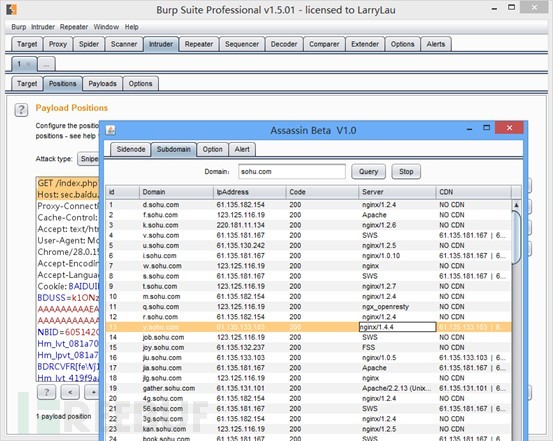Open the Alert tab in Assassin
Screen dimensions: 553x441
(x=242, y=149)
